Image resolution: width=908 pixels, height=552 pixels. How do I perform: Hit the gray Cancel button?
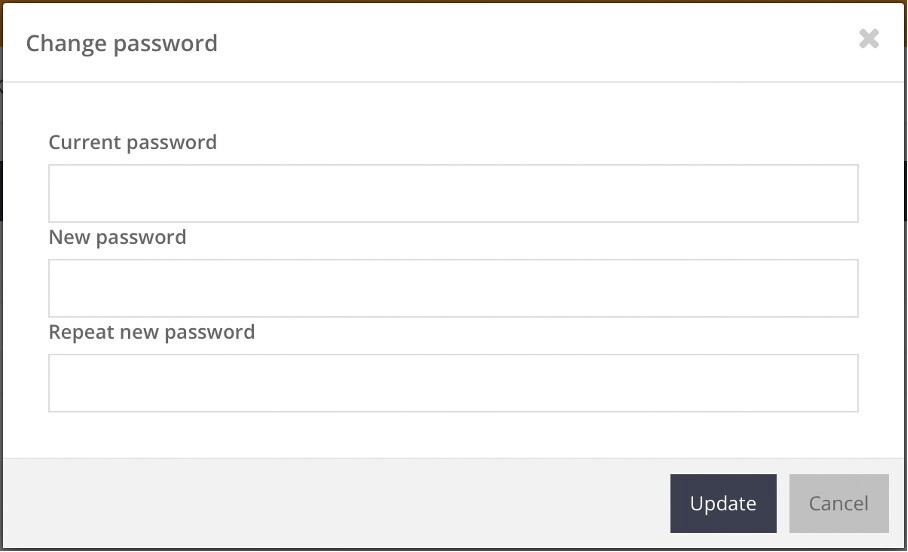[x=838, y=503]
